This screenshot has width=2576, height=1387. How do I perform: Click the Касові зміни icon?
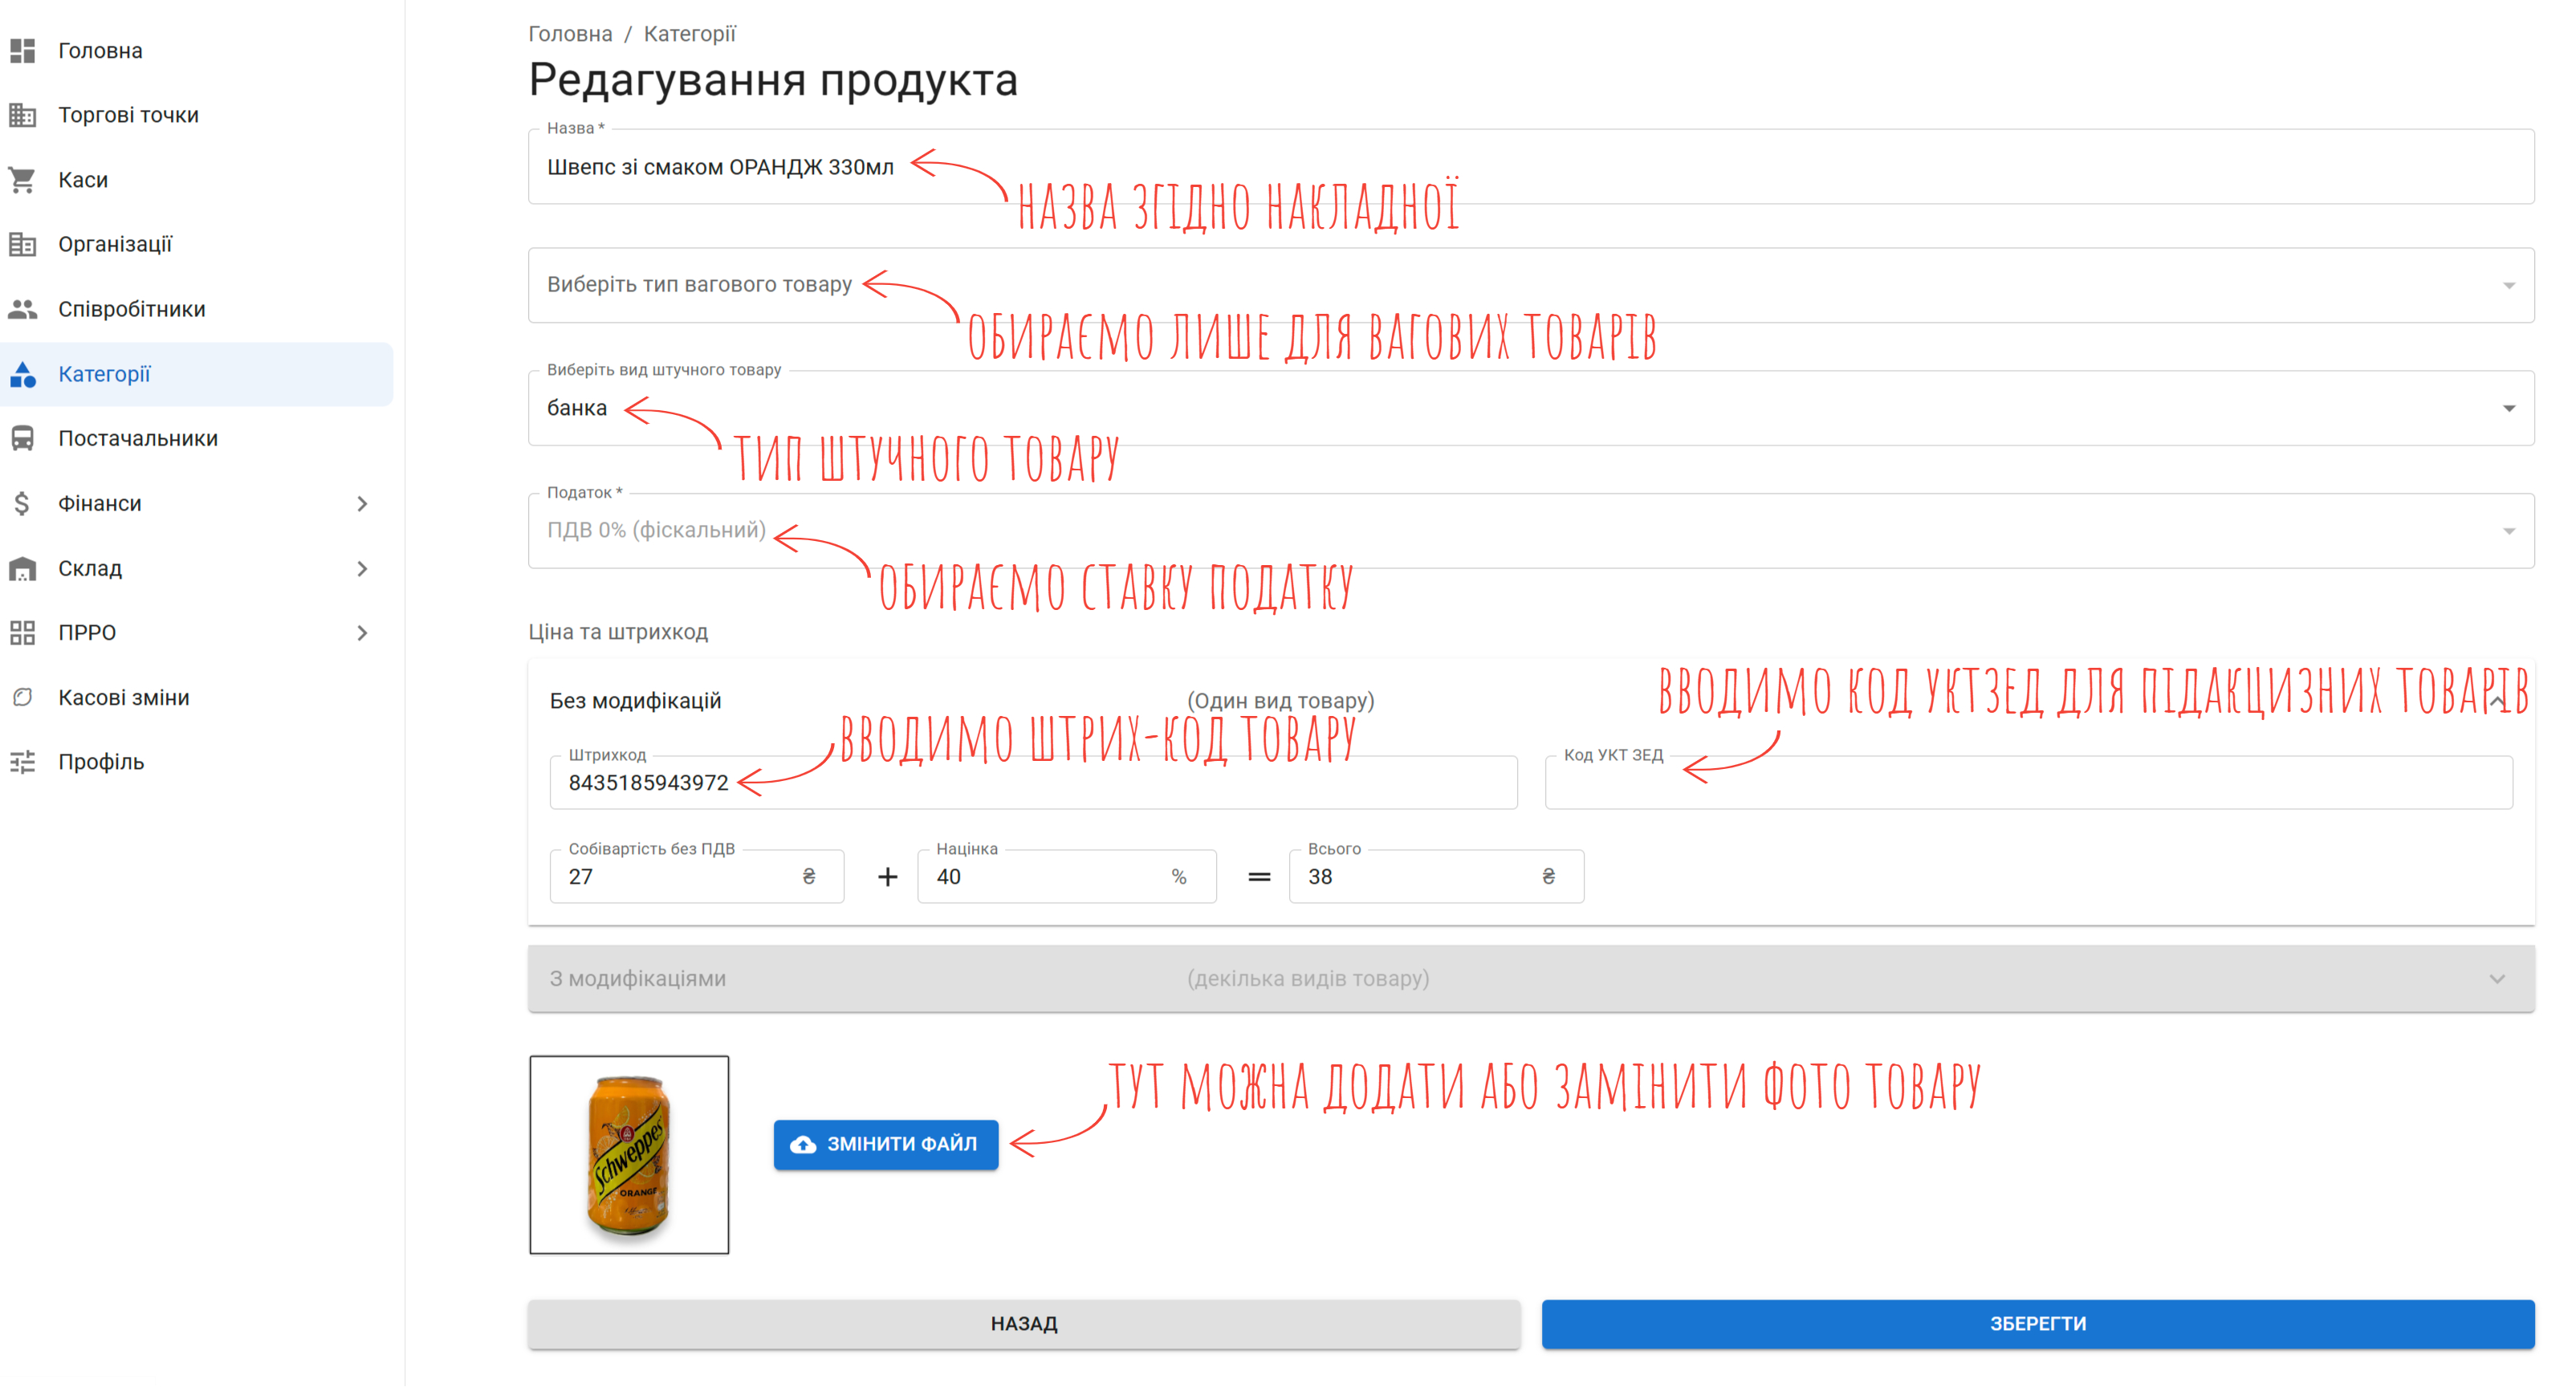[x=22, y=697]
